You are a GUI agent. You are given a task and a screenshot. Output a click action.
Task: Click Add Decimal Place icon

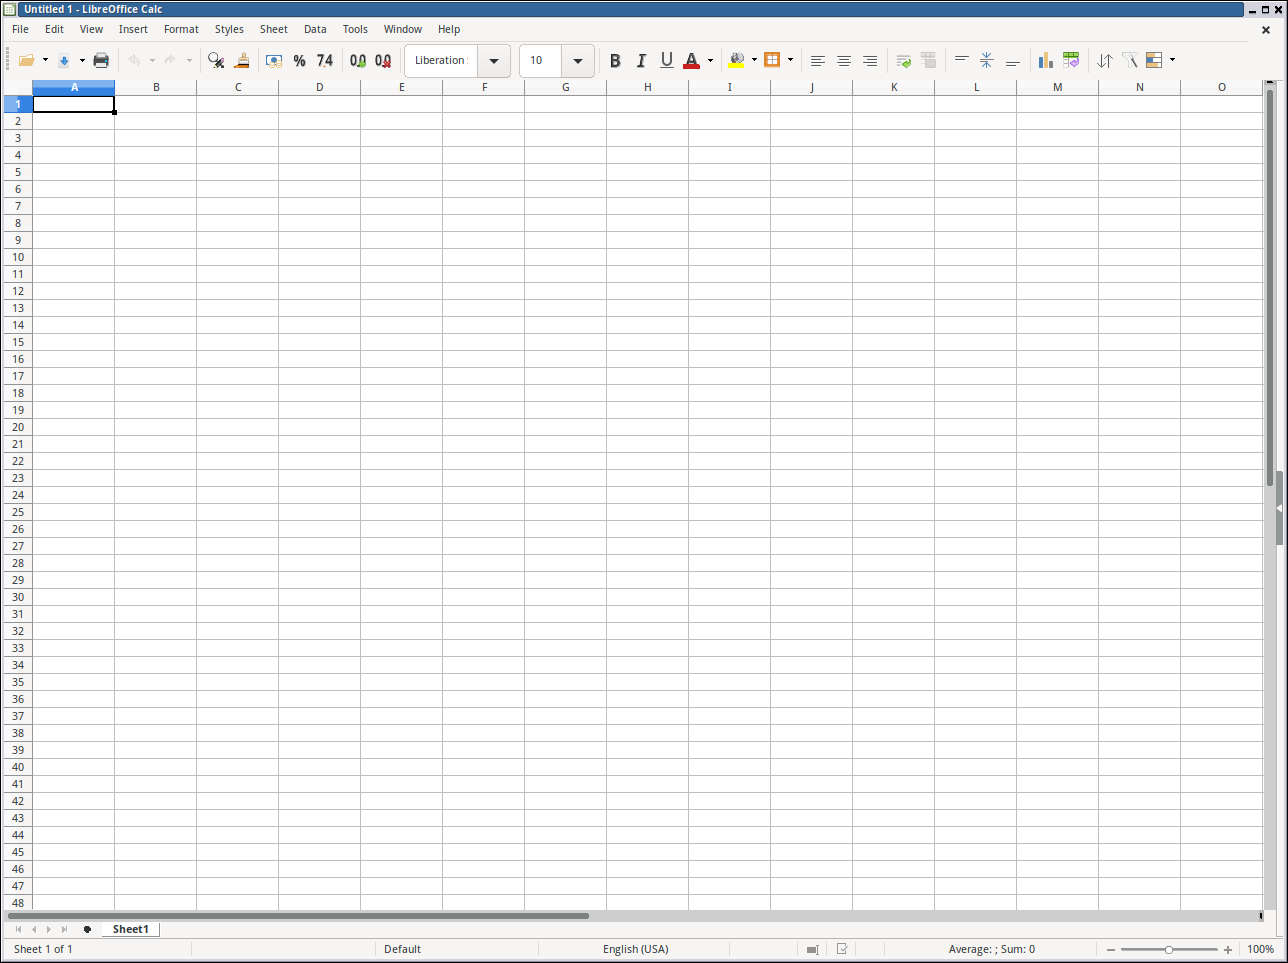tap(358, 60)
